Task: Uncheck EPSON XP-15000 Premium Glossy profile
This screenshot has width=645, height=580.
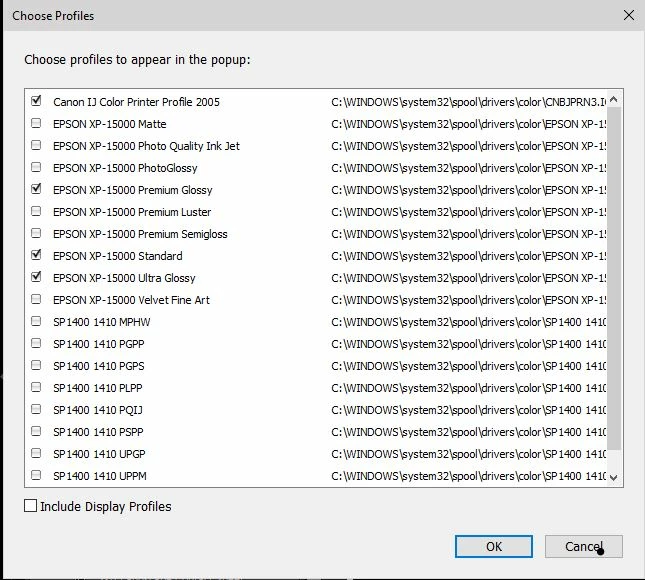Action: [36, 189]
